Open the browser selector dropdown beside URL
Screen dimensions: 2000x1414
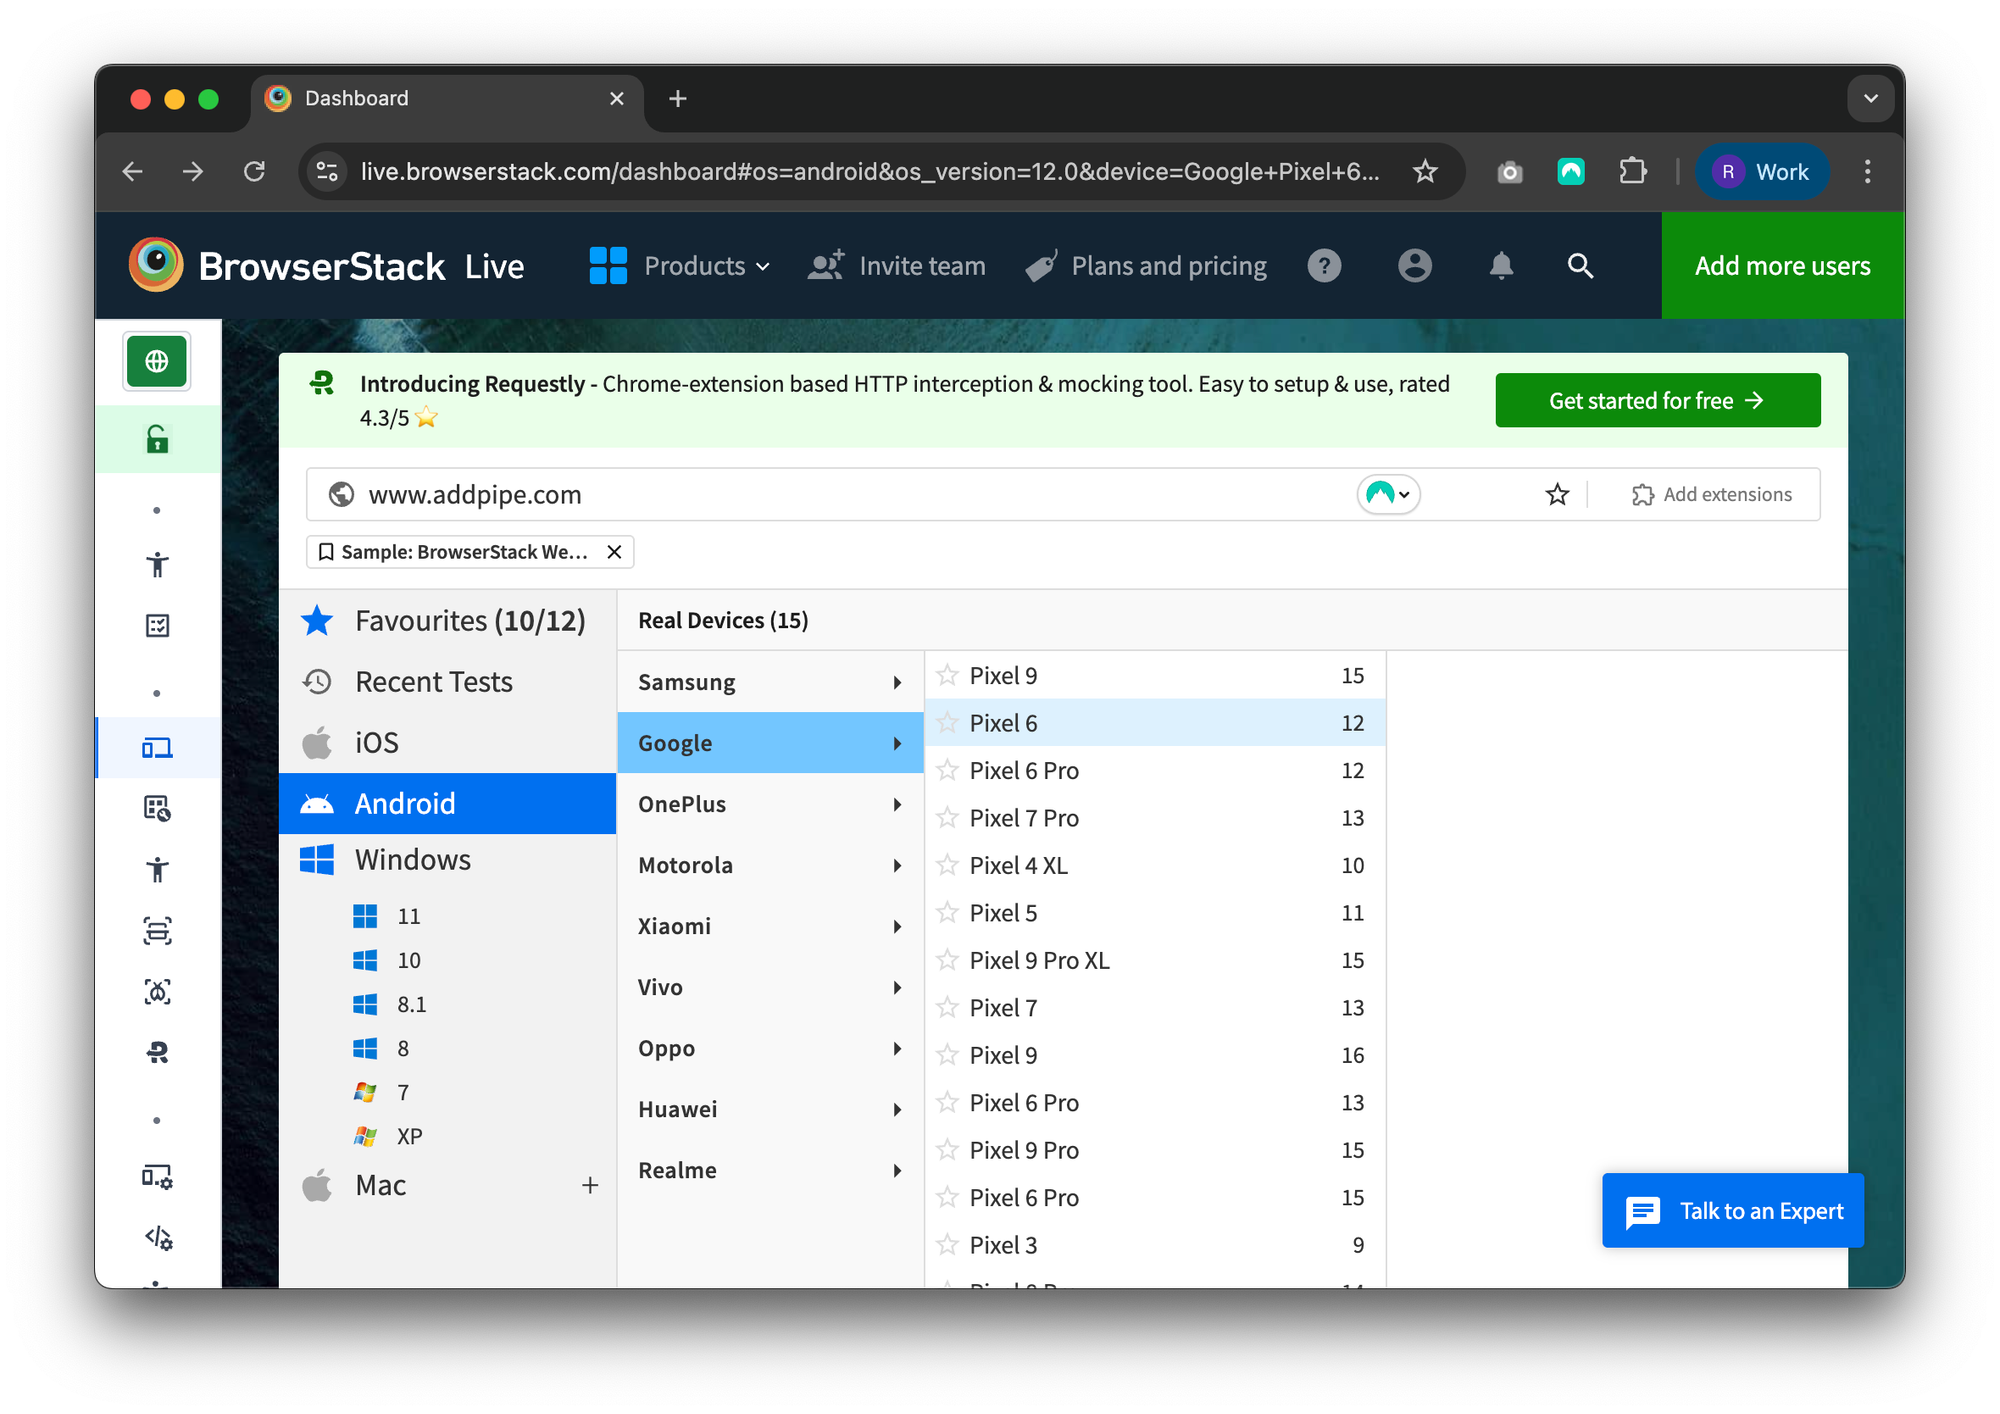1390,494
